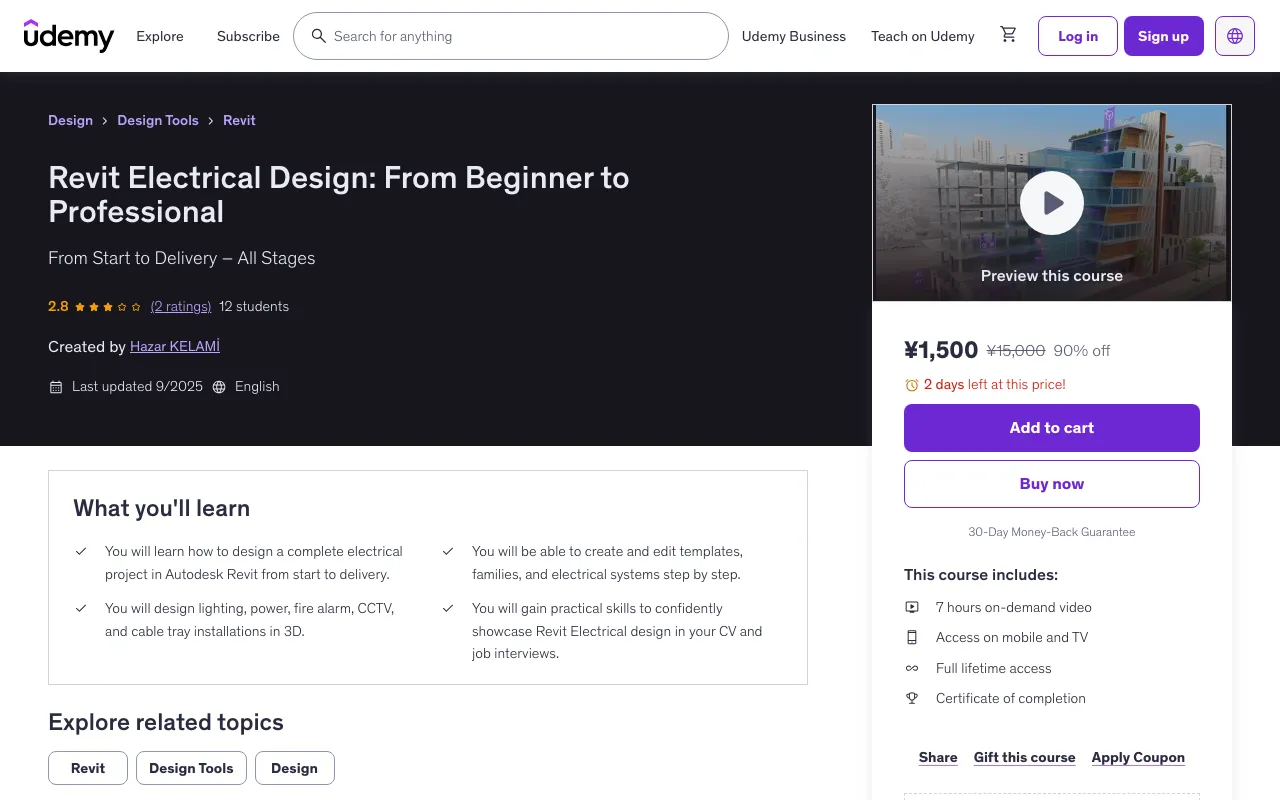Click the alarm clock icon near price deadline
The width and height of the screenshot is (1280, 800).
[911, 384]
